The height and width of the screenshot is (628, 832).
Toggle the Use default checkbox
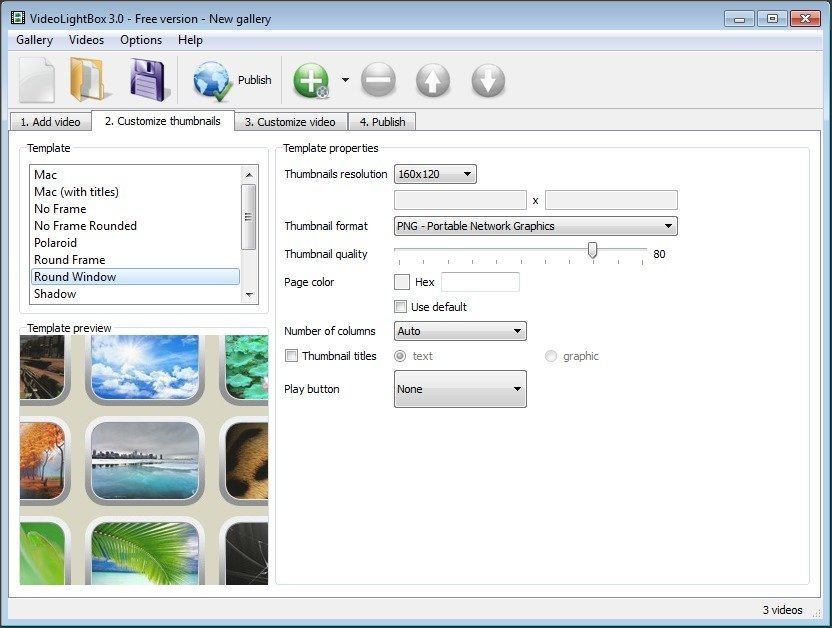[x=401, y=307]
